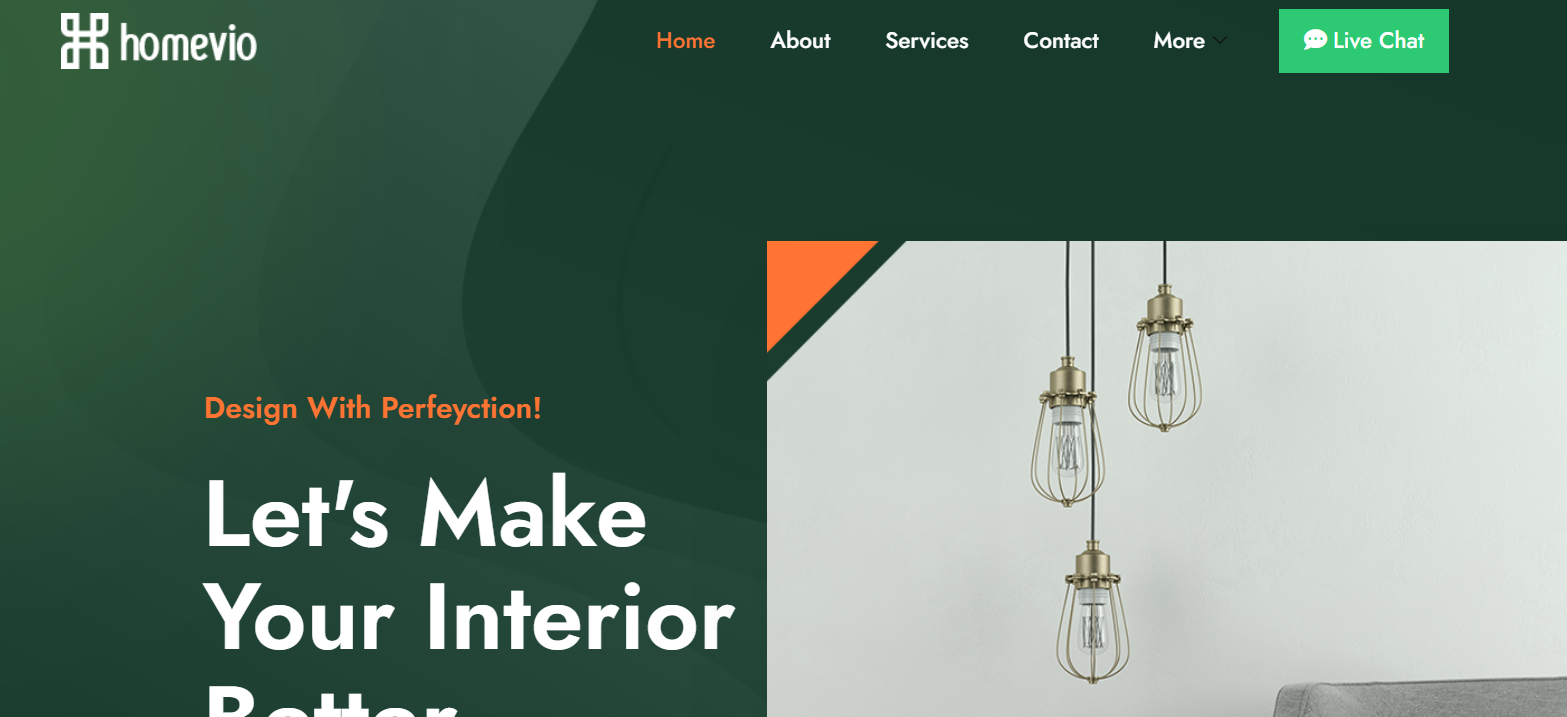Screen dimensions: 1567x717
Task: Click the homevio wordmark text
Action: point(188,43)
